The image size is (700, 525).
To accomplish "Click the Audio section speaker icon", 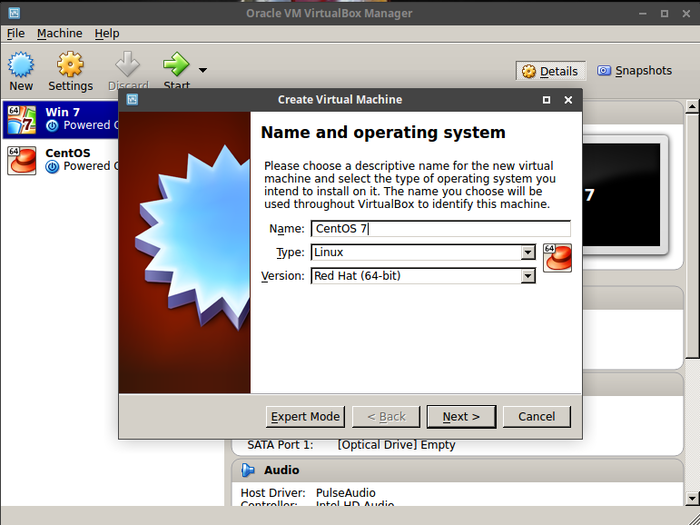I will coord(248,470).
